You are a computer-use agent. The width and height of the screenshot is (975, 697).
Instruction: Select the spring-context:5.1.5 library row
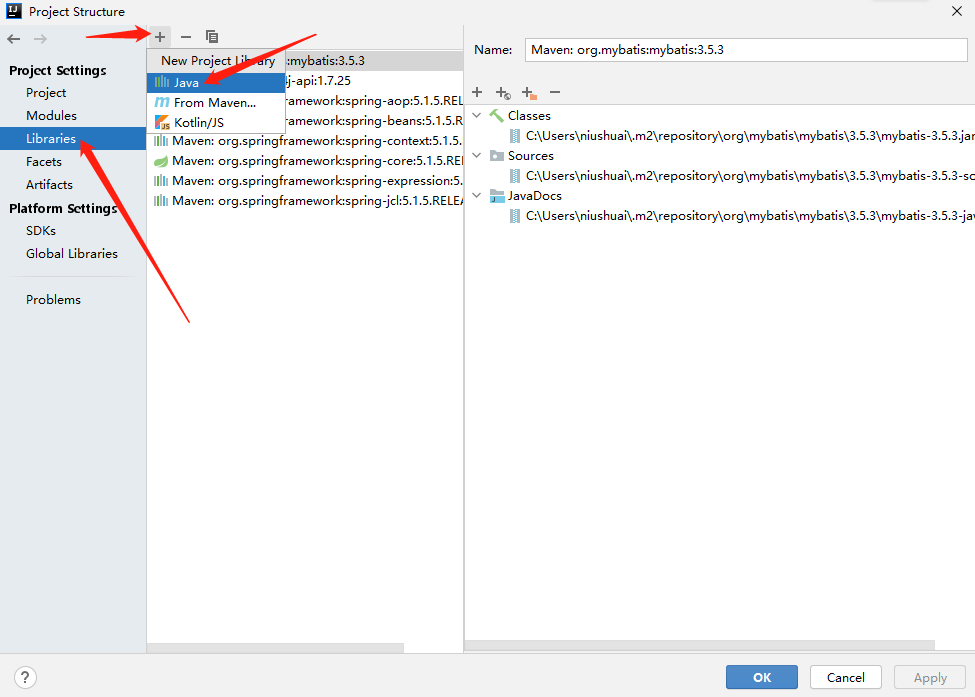305,141
